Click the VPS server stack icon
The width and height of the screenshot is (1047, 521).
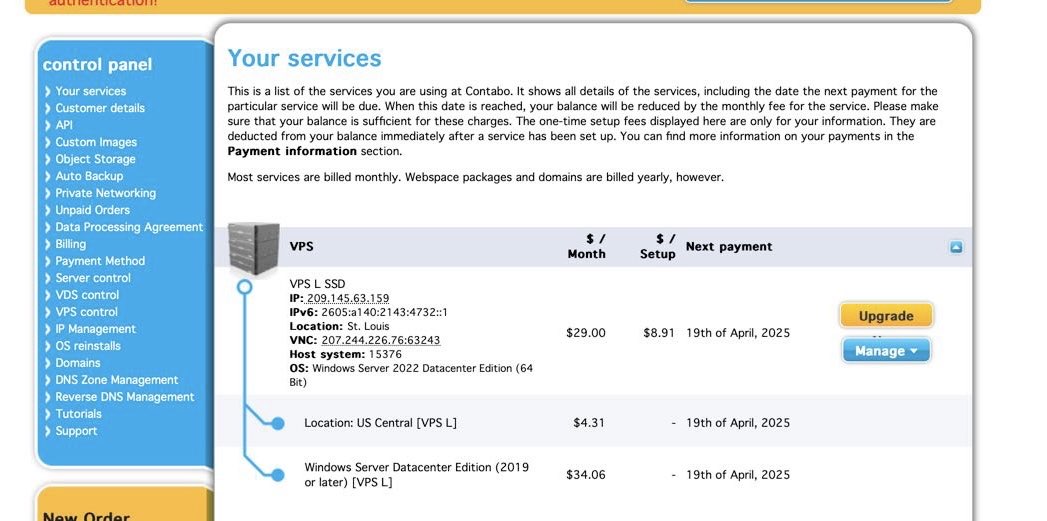click(x=253, y=248)
